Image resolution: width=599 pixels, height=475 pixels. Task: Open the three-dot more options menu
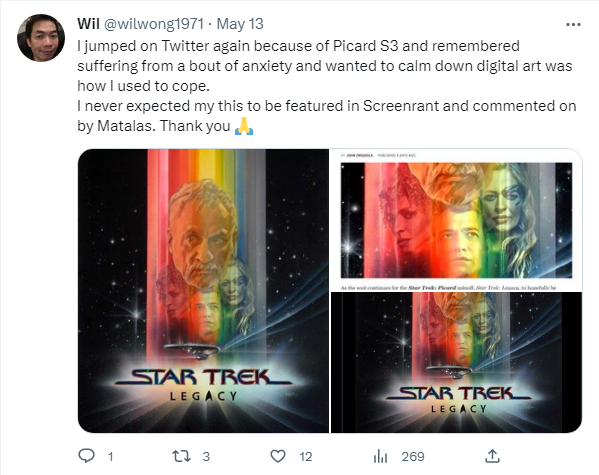pos(573,24)
